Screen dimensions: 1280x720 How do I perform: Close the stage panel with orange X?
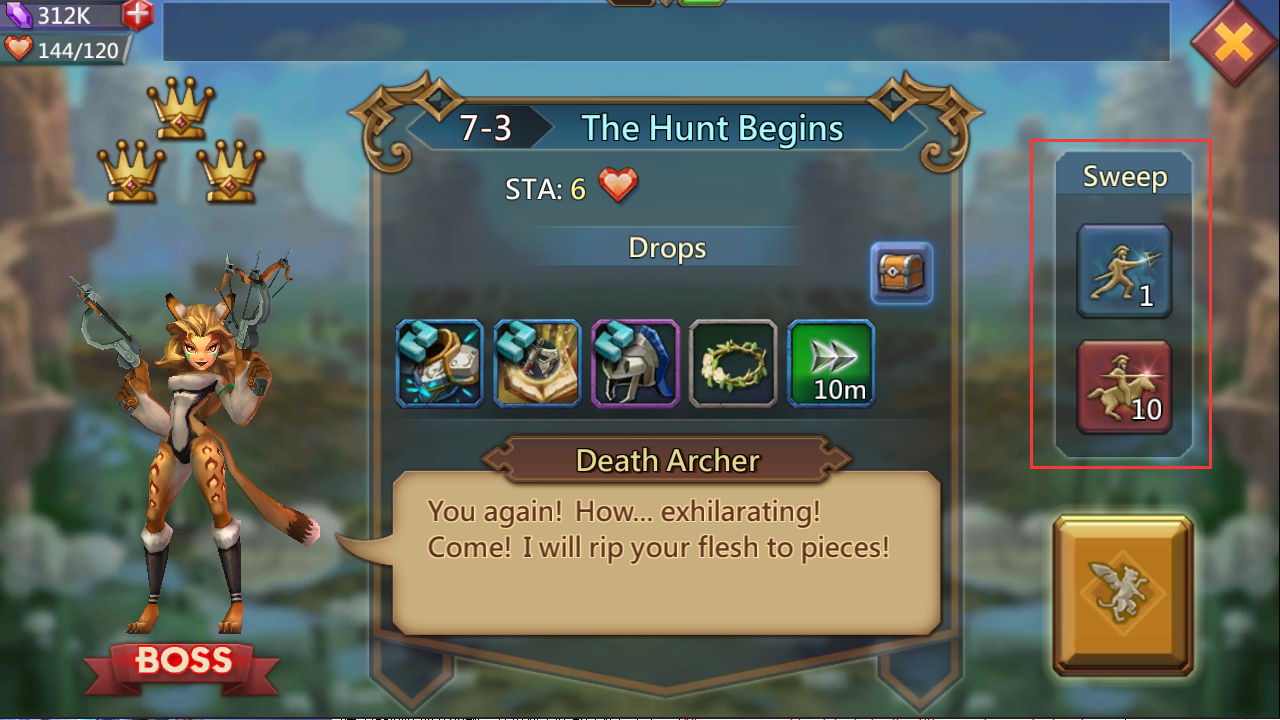[x=1235, y=42]
